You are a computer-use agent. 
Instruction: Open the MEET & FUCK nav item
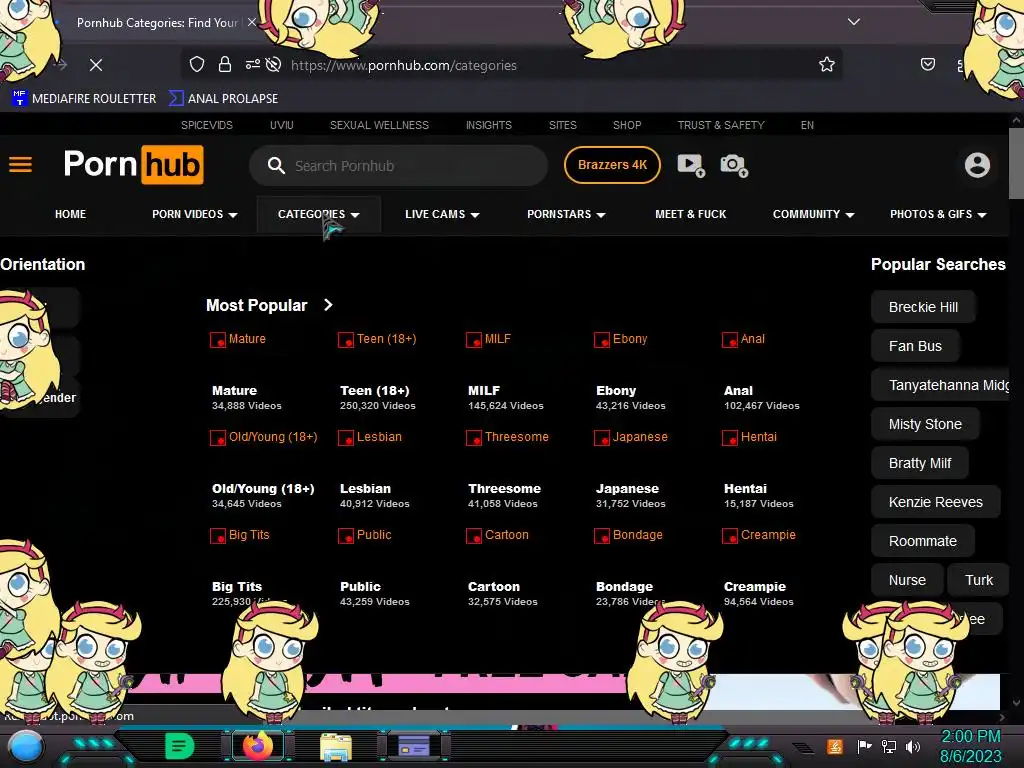coord(690,214)
